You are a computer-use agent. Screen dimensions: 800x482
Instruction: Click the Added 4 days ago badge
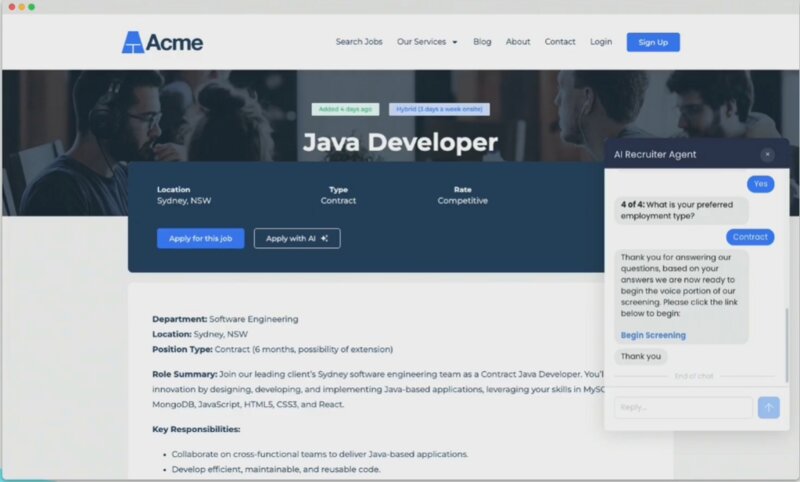pyautogui.click(x=345, y=109)
